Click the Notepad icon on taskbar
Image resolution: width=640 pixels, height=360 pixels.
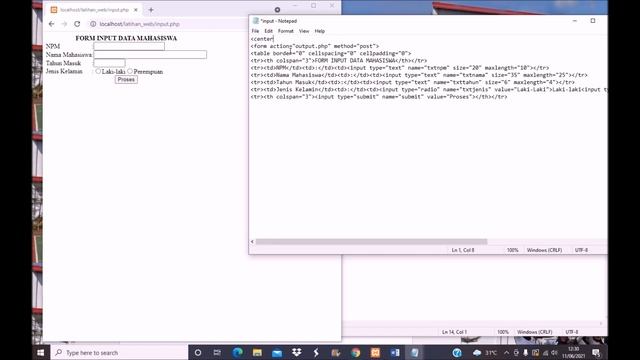415,352
